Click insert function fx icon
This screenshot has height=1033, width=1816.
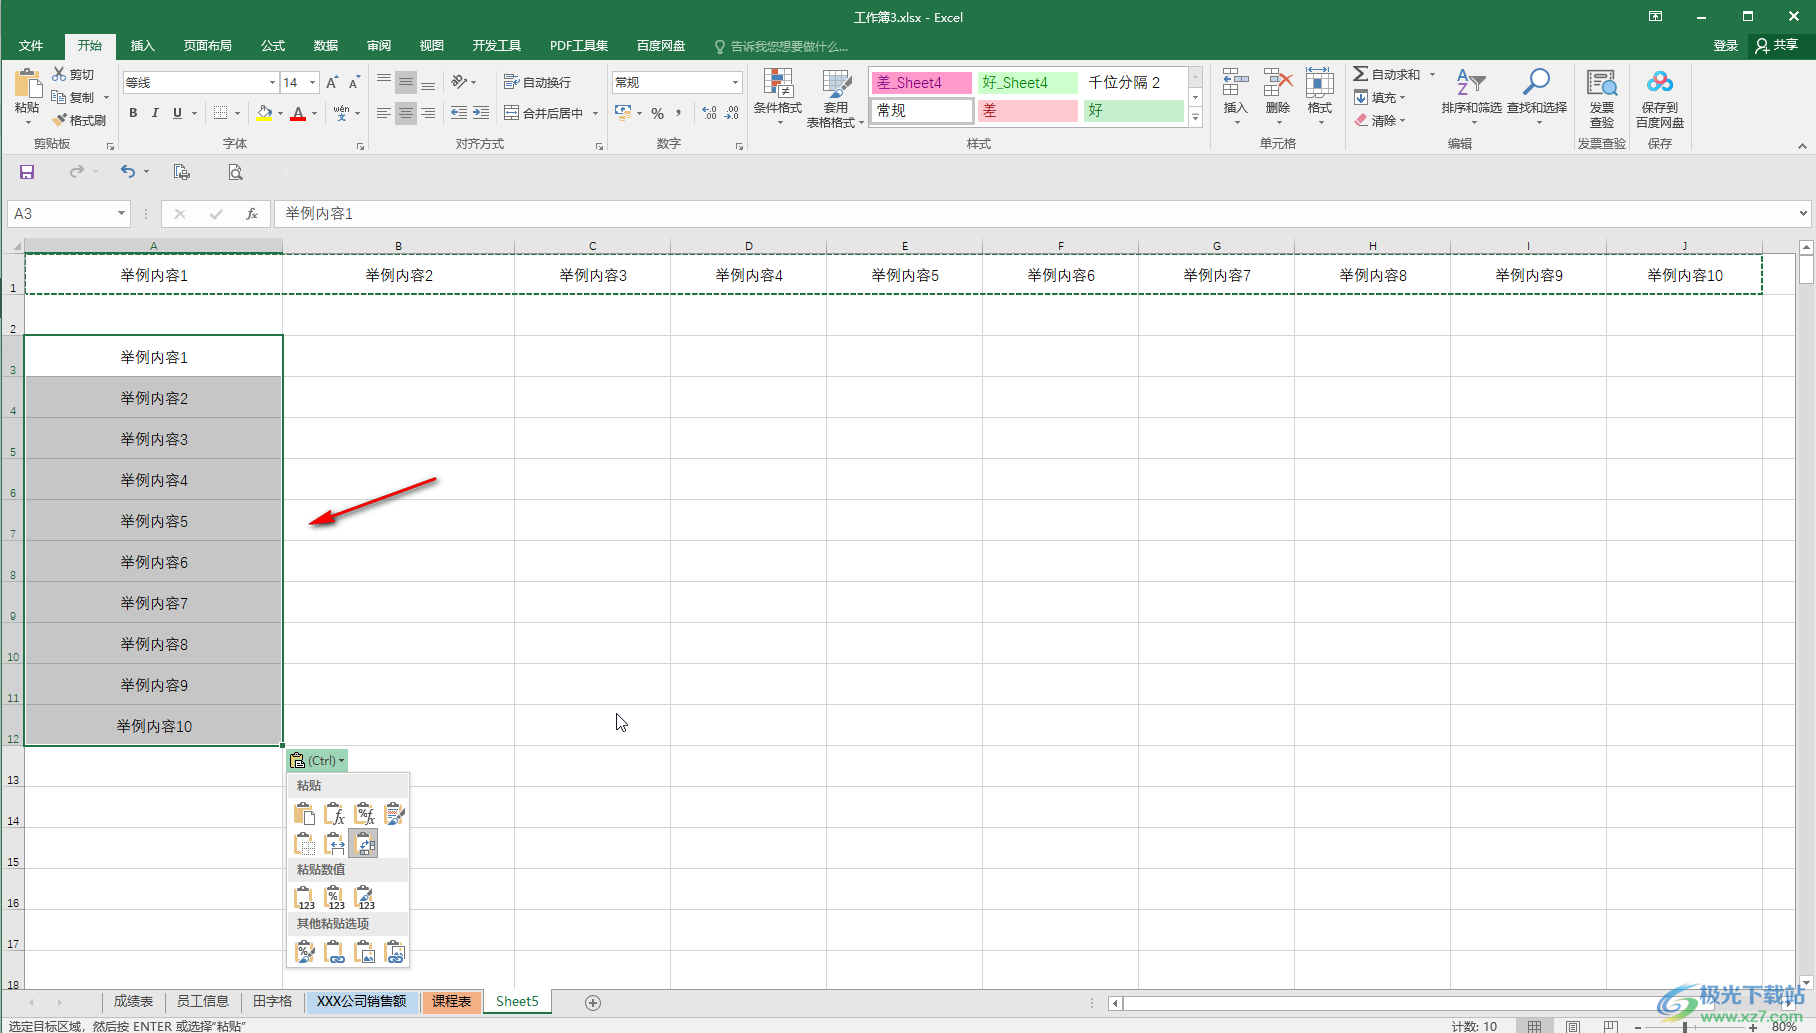tap(252, 213)
